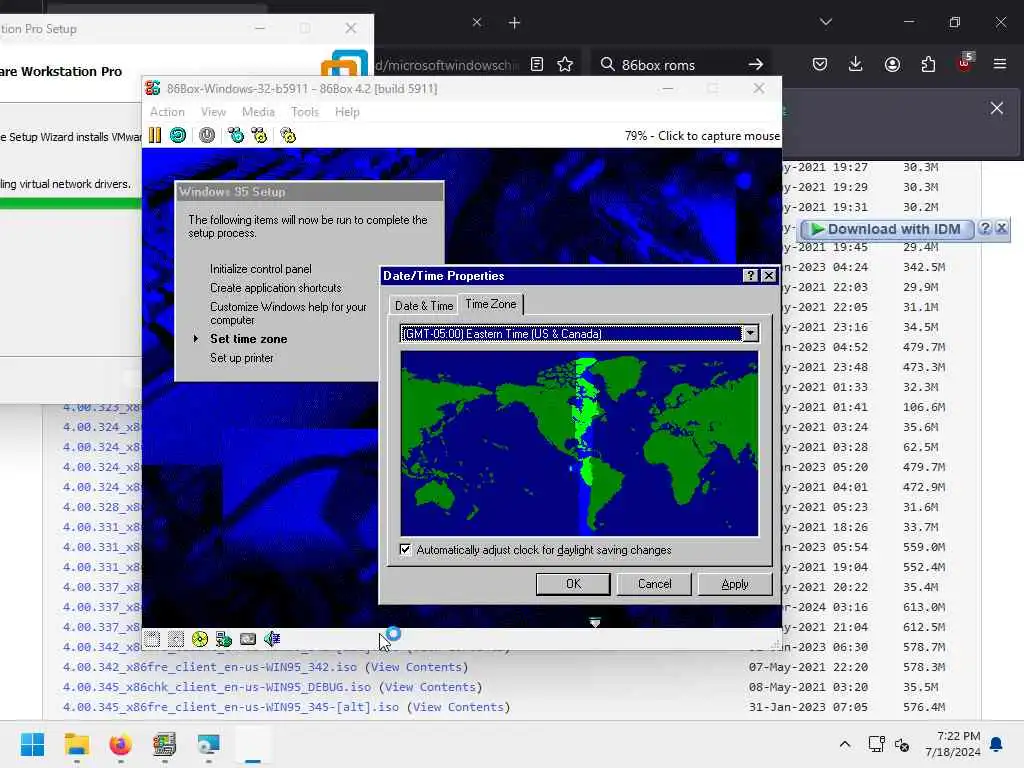The height and width of the screenshot is (768, 1024).
Task: View Contents of WIN95_345-[alt].iso
Action: pos(458,707)
